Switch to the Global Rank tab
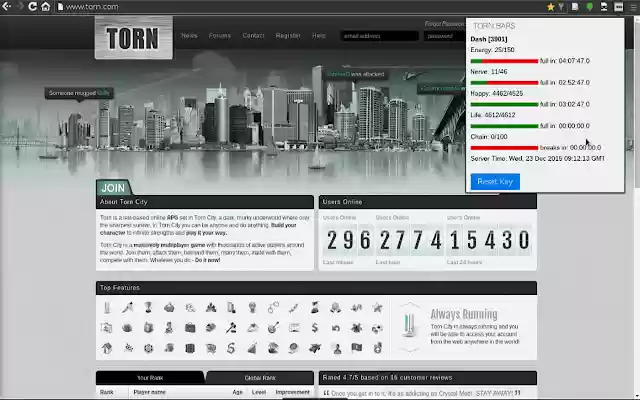 click(260, 378)
